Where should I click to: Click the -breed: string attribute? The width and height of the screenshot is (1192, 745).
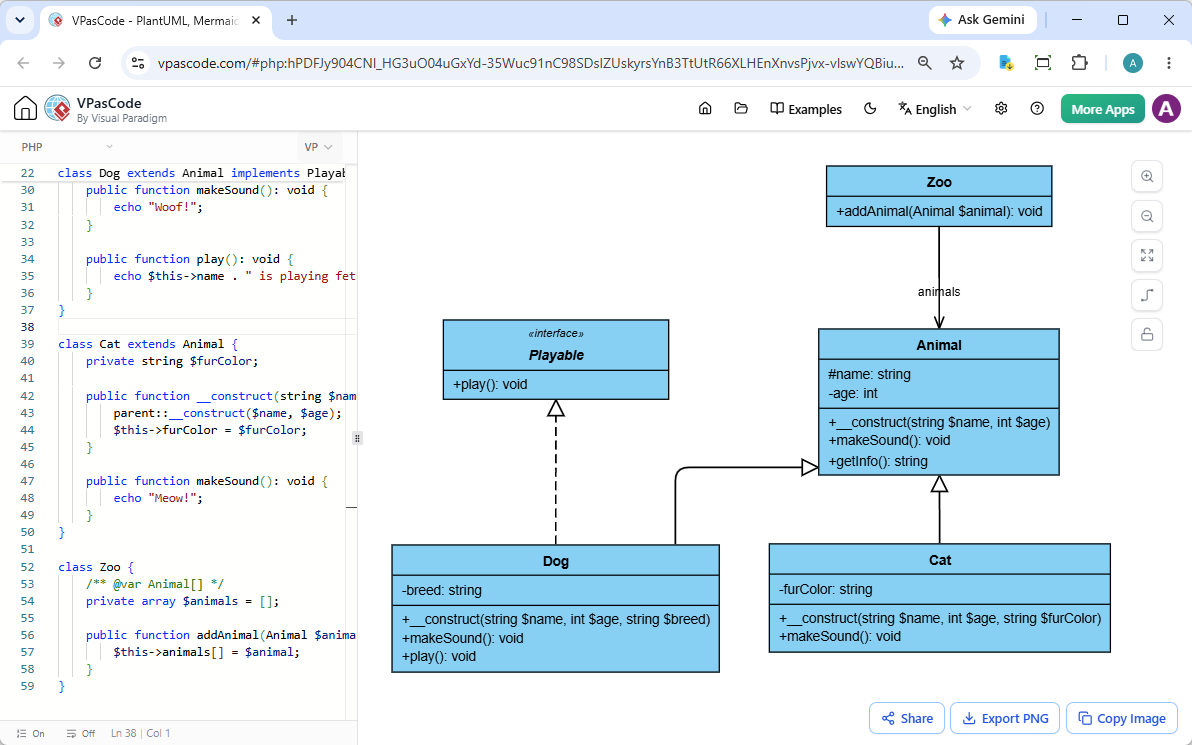(x=442, y=591)
